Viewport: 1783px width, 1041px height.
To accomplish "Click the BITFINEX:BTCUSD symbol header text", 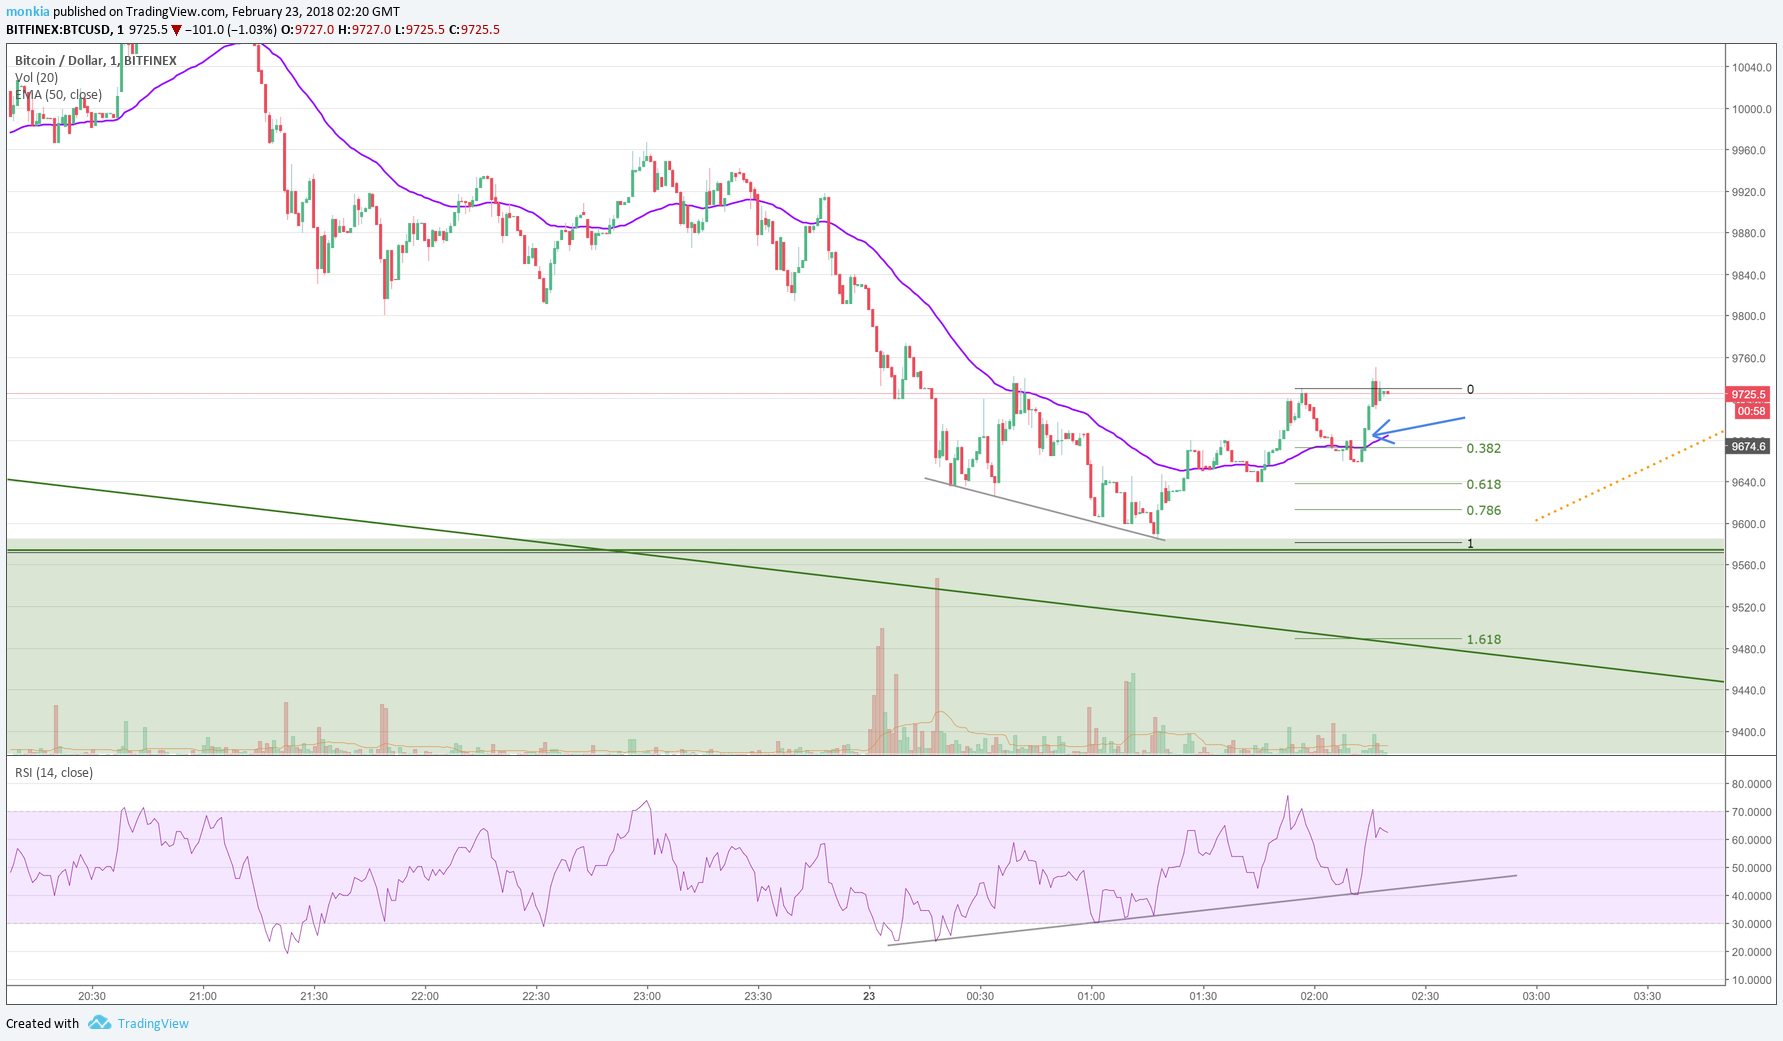I will [x=60, y=30].
